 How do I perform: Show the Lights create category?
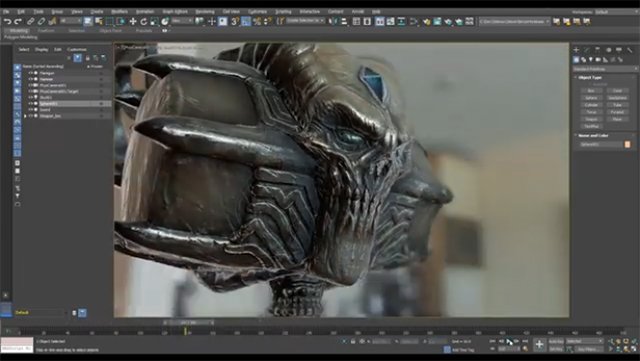pyautogui.click(x=591, y=60)
